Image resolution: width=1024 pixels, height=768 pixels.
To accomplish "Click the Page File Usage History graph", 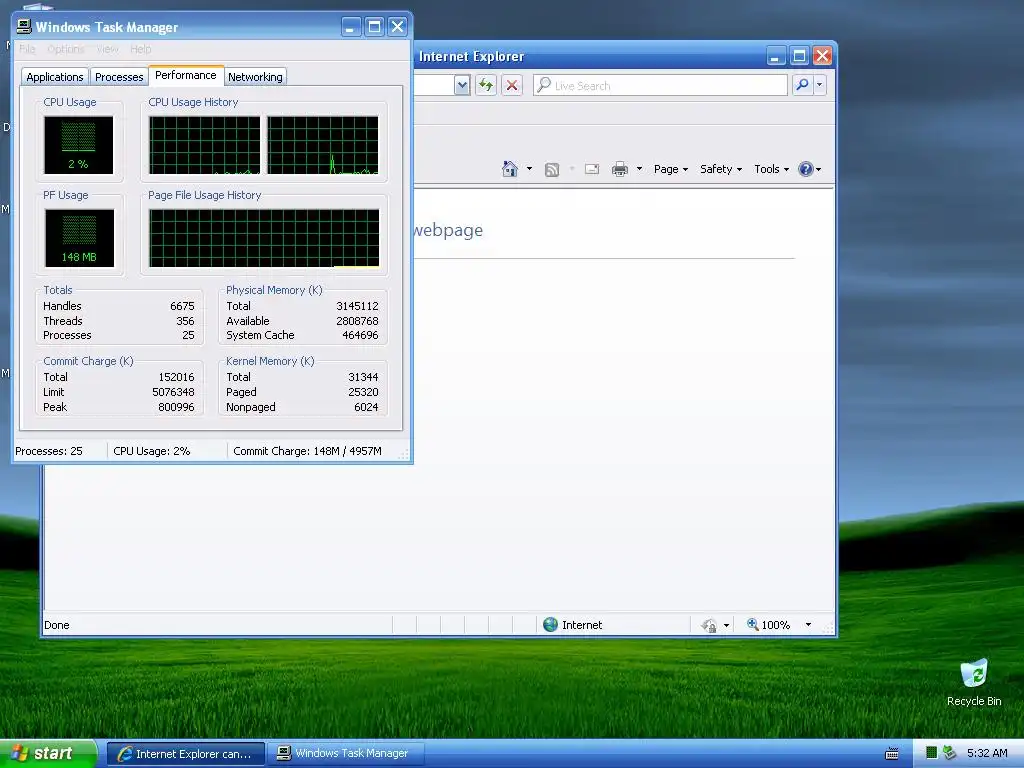I will click(x=264, y=238).
